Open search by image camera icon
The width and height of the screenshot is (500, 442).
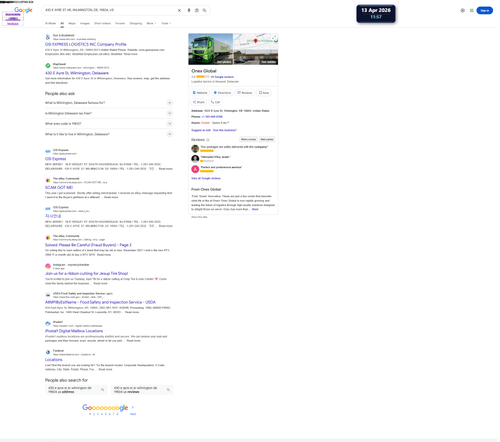(x=197, y=10)
